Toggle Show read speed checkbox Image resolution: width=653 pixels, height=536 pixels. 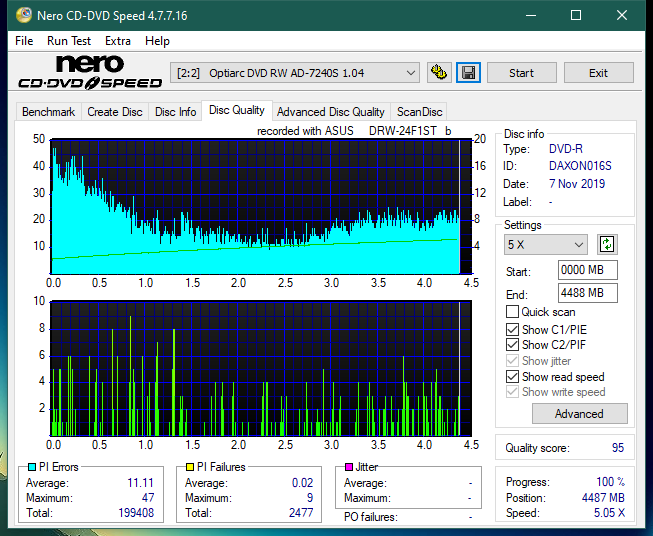[512, 376]
